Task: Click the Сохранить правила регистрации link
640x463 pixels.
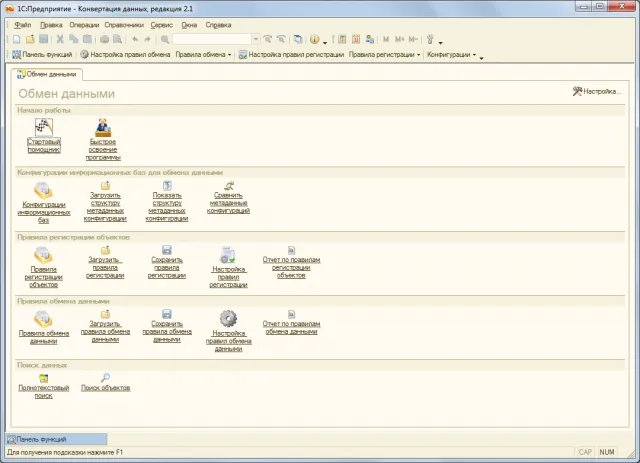Action: click(x=167, y=267)
